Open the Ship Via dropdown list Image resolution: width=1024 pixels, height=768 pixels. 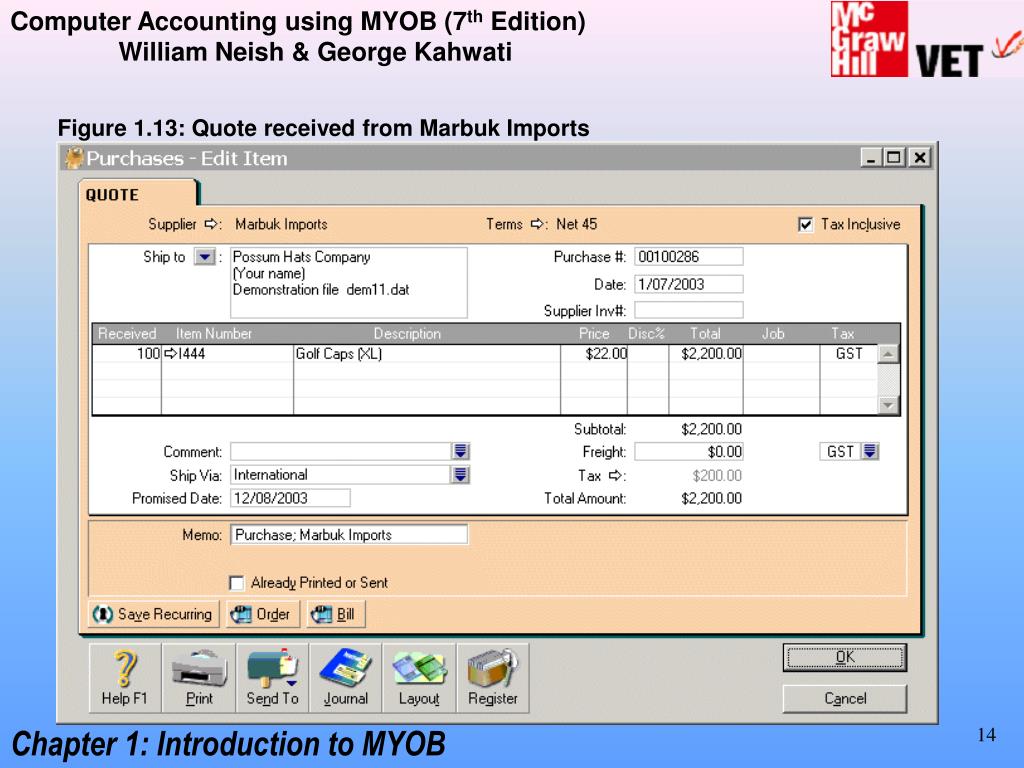460,475
